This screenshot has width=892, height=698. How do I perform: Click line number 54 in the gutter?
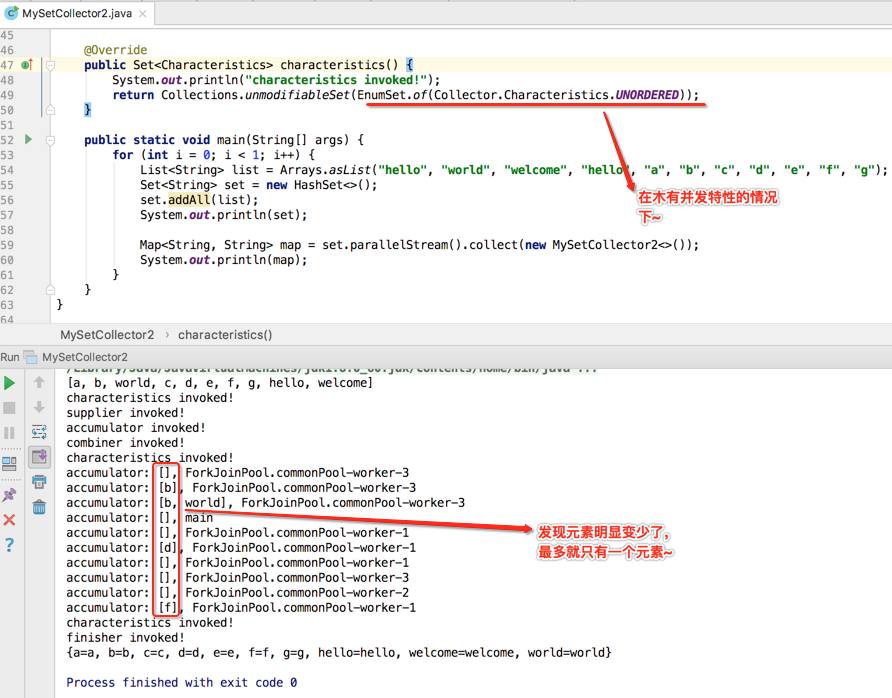coord(7,170)
